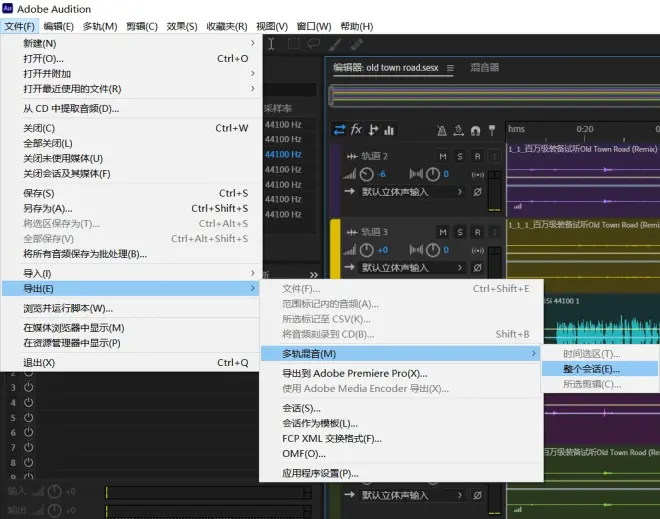Toggle power for effects slot 5
Viewport: 660px width, 519px height.
(x=29, y=418)
